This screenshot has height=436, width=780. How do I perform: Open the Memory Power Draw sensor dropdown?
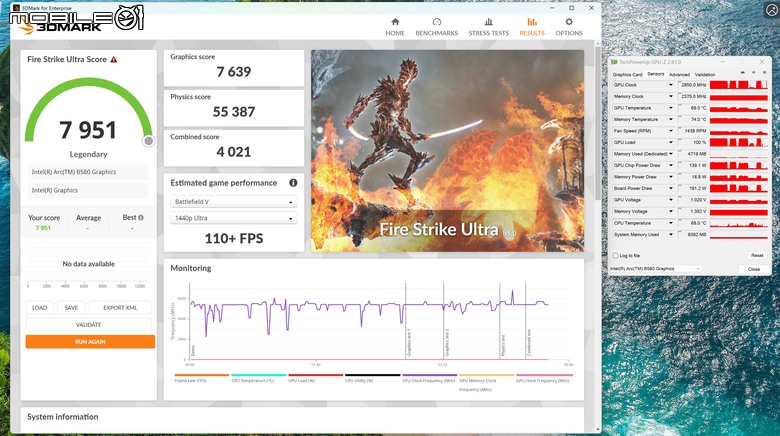tap(671, 177)
